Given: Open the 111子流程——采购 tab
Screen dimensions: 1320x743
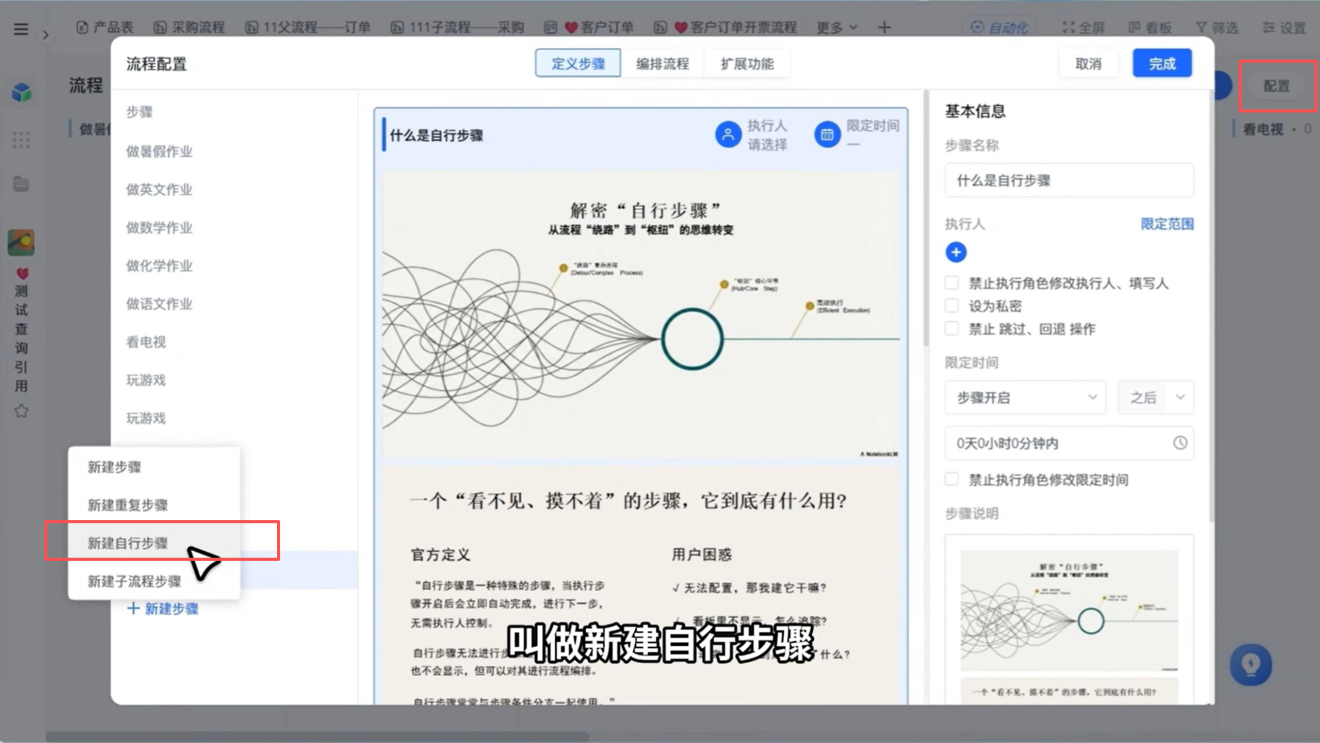Looking at the screenshot, I should click(457, 27).
